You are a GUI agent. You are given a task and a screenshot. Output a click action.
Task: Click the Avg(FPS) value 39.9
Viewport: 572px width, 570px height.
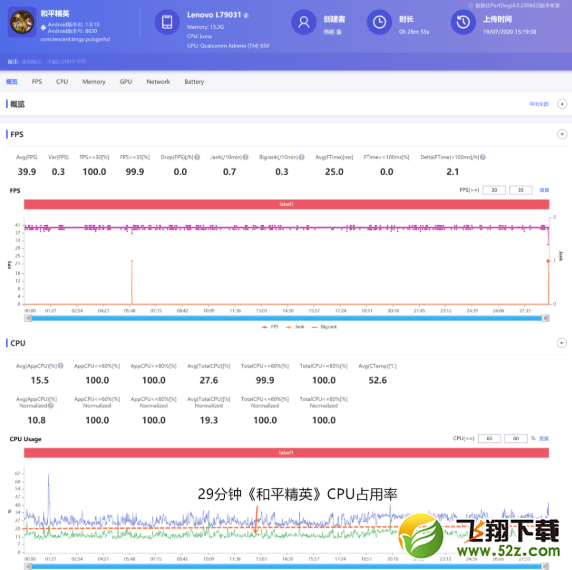27,172
